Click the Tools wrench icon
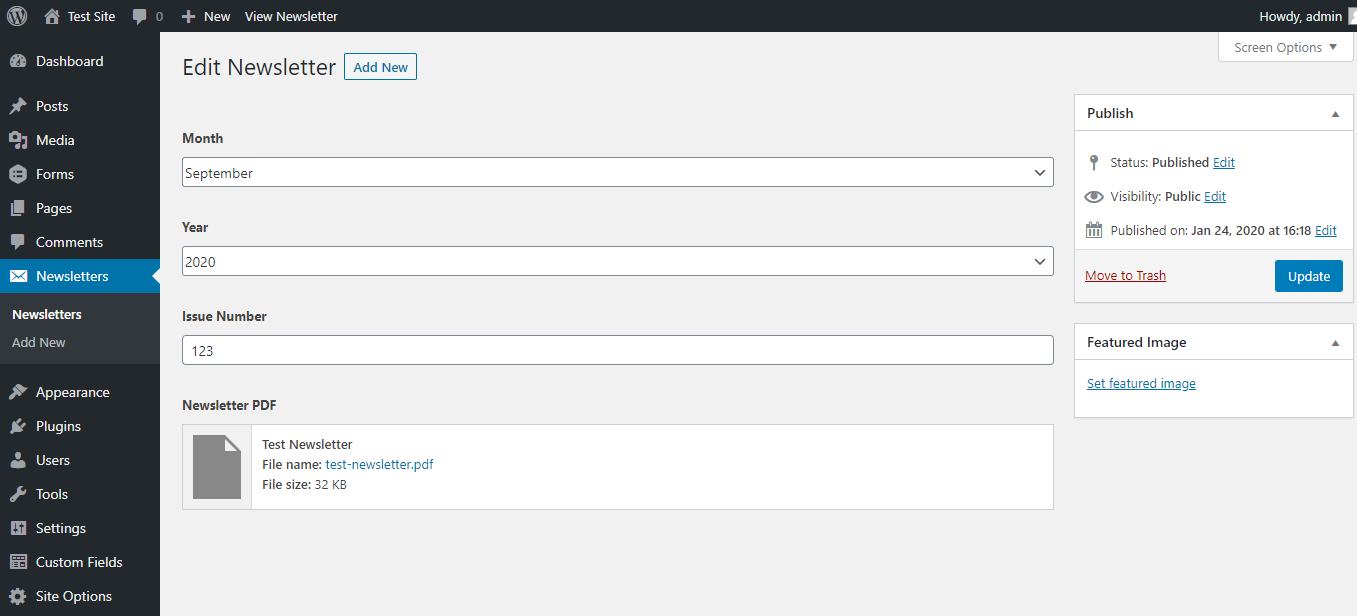 click(x=17, y=494)
